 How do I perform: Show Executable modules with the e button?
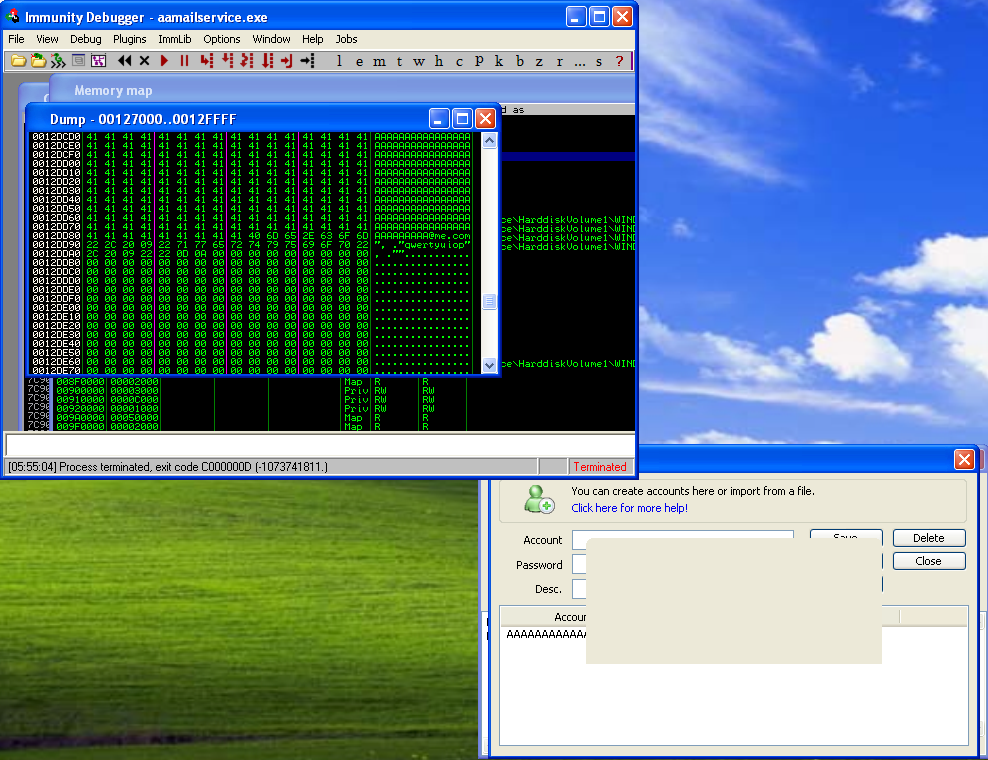pos(359,61)
